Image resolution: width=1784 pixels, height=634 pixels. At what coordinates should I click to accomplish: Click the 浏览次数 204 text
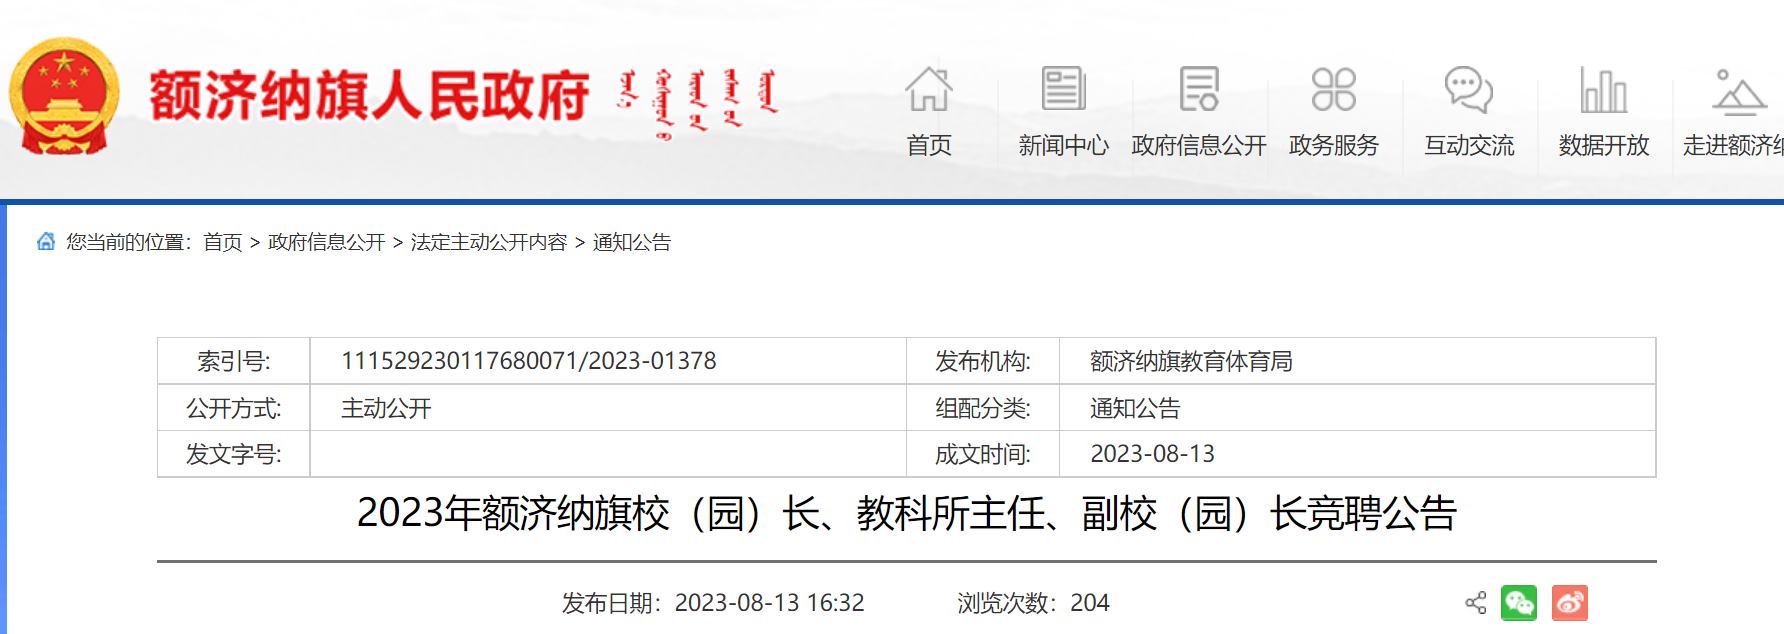click(x=1033, y=603)
